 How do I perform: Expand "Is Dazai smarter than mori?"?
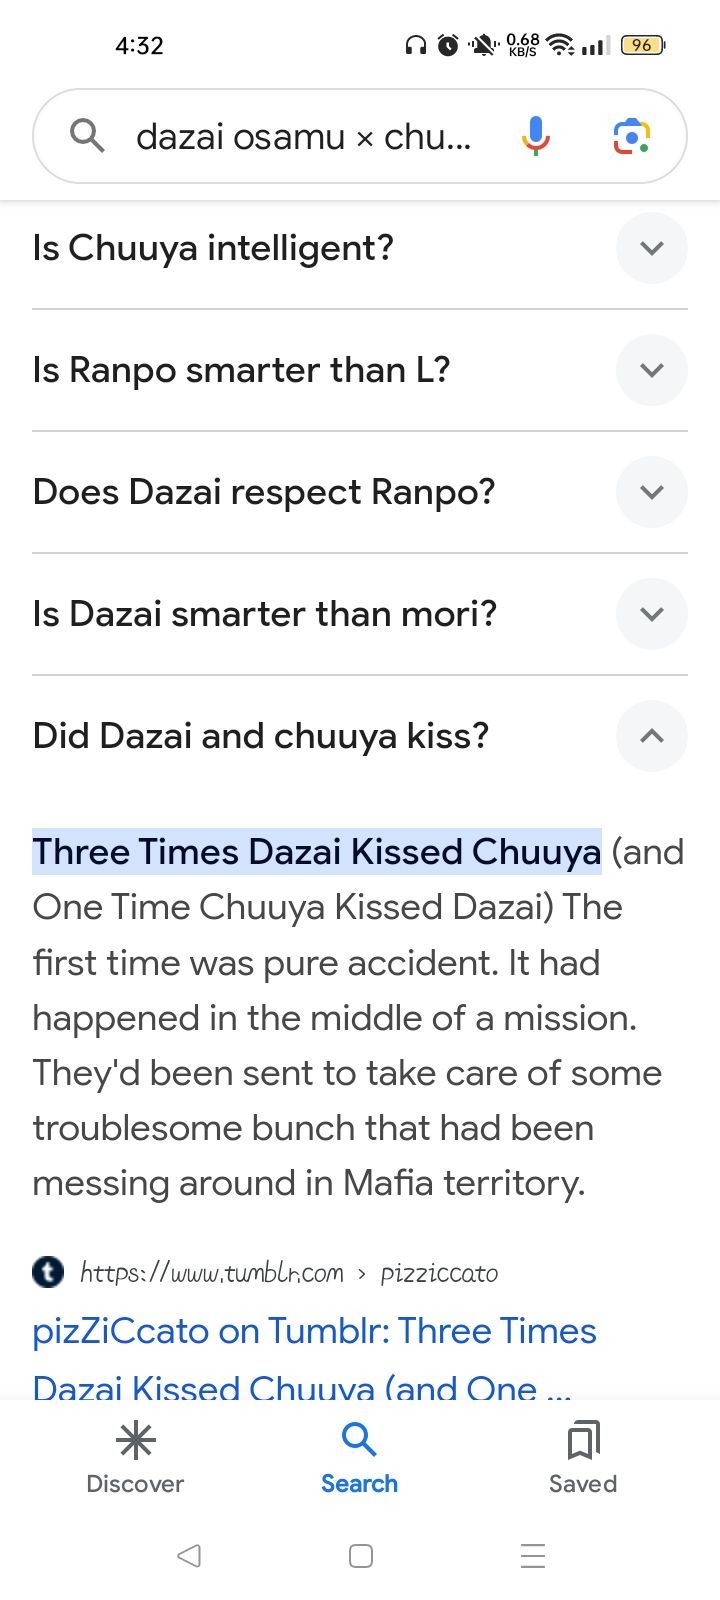coord(651,614)
